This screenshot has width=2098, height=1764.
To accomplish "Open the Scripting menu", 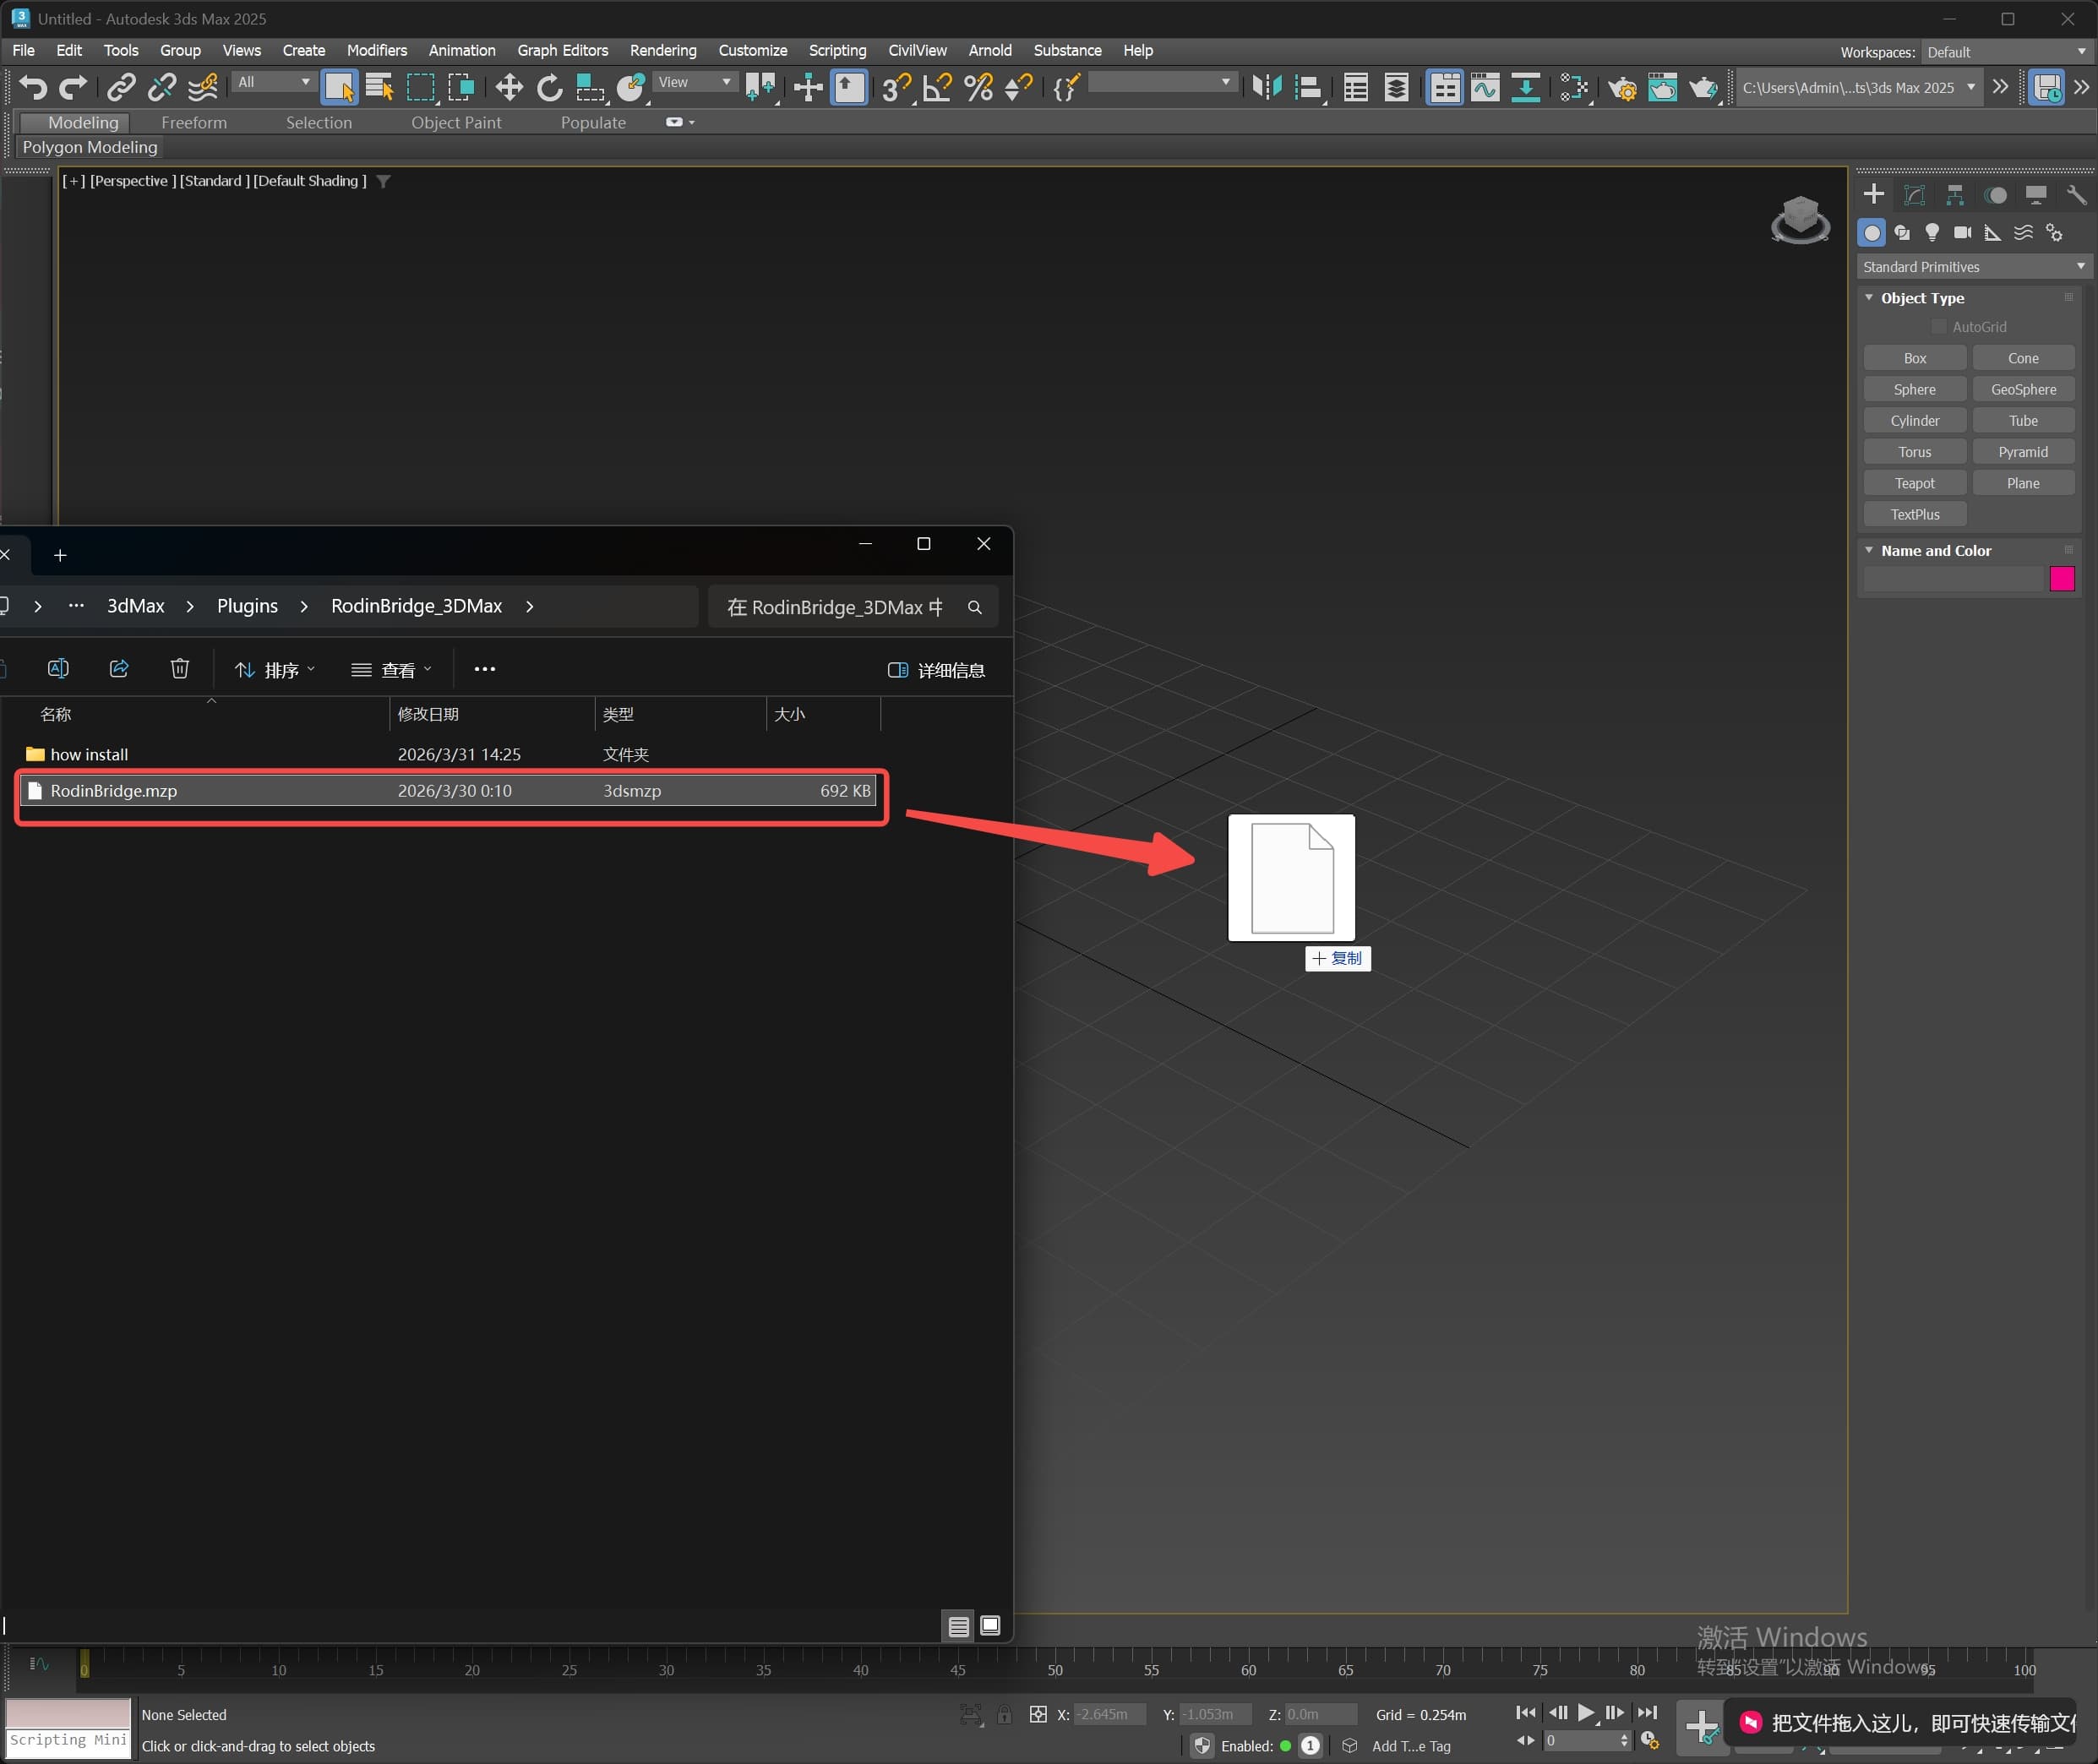I will 837,50.
